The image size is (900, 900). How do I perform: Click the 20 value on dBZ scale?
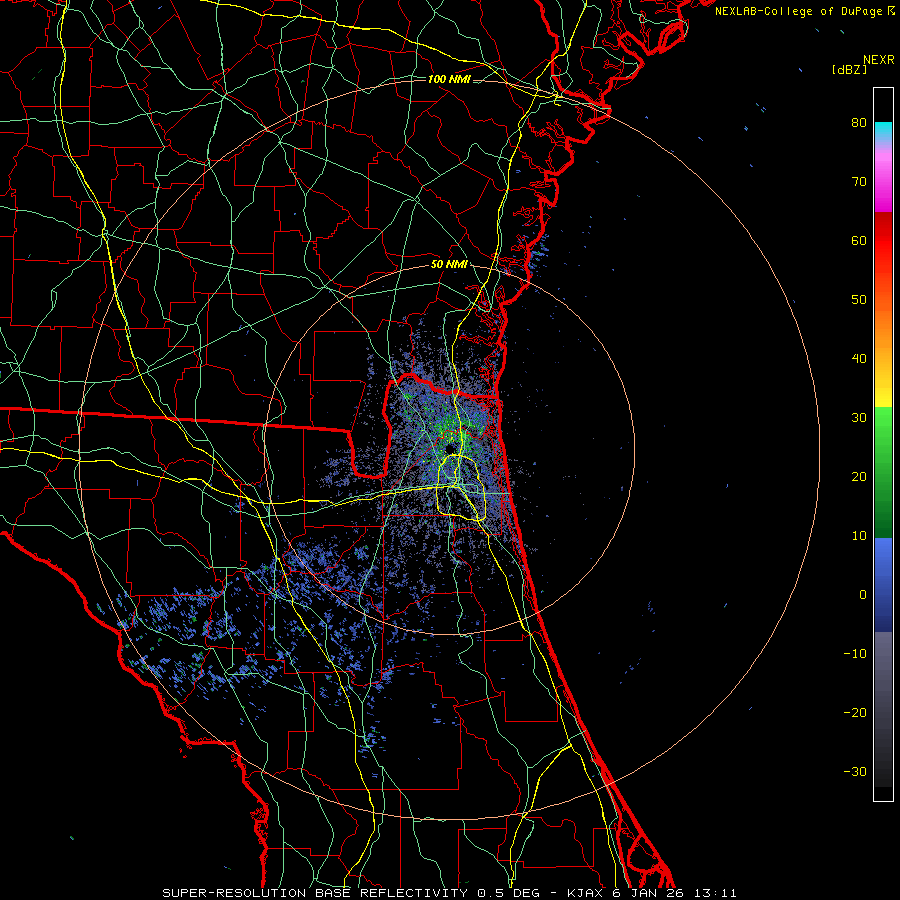859,476
